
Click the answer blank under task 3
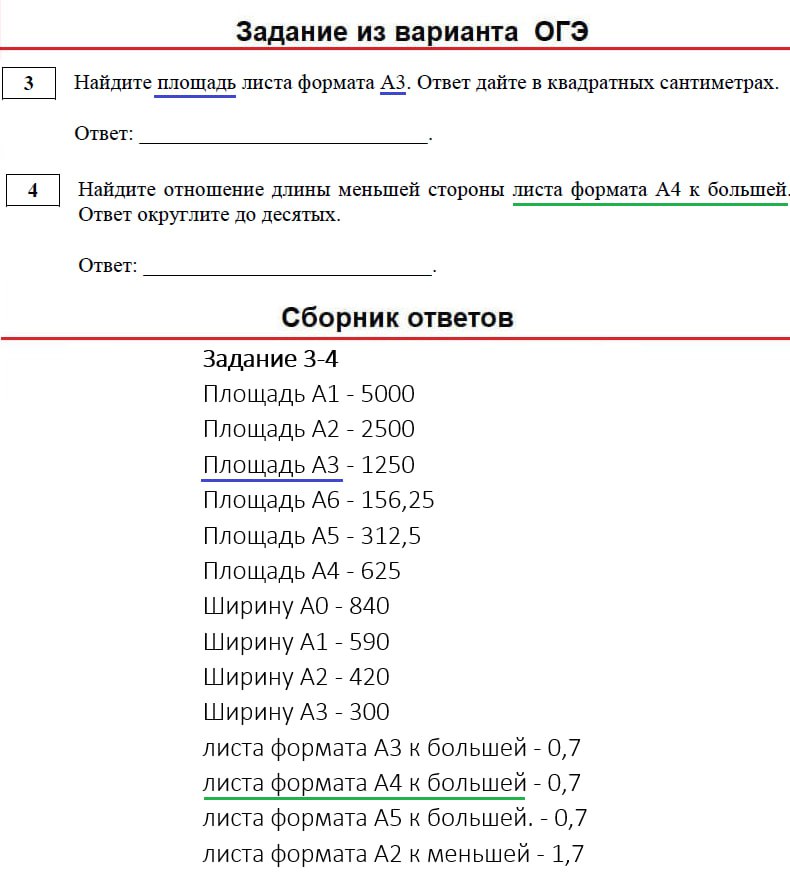284,135
